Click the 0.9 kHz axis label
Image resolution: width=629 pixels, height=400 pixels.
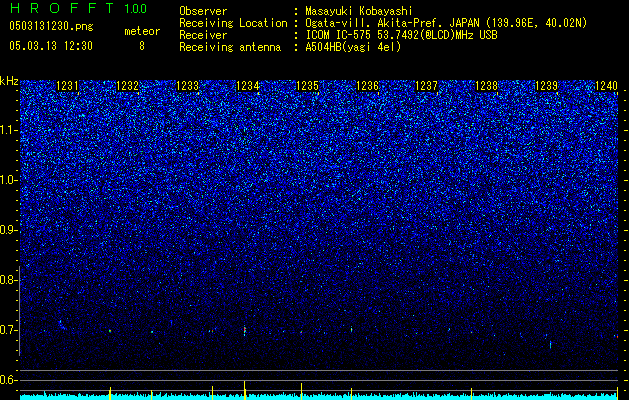(7, 230)
